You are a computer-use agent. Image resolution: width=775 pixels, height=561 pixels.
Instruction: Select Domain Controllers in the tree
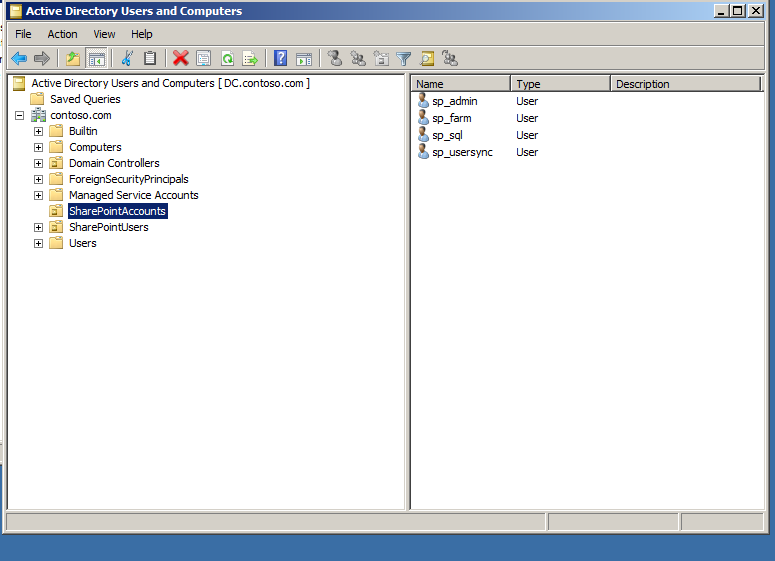pyautogui.click(x=114, y=163)
